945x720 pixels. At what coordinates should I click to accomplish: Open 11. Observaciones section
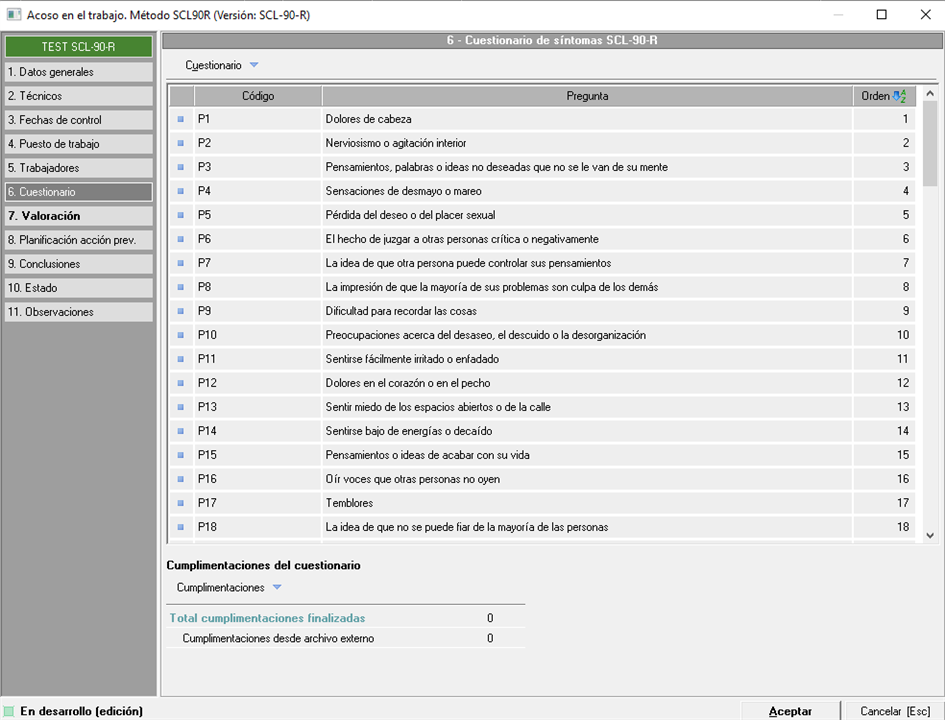[78, 312]
